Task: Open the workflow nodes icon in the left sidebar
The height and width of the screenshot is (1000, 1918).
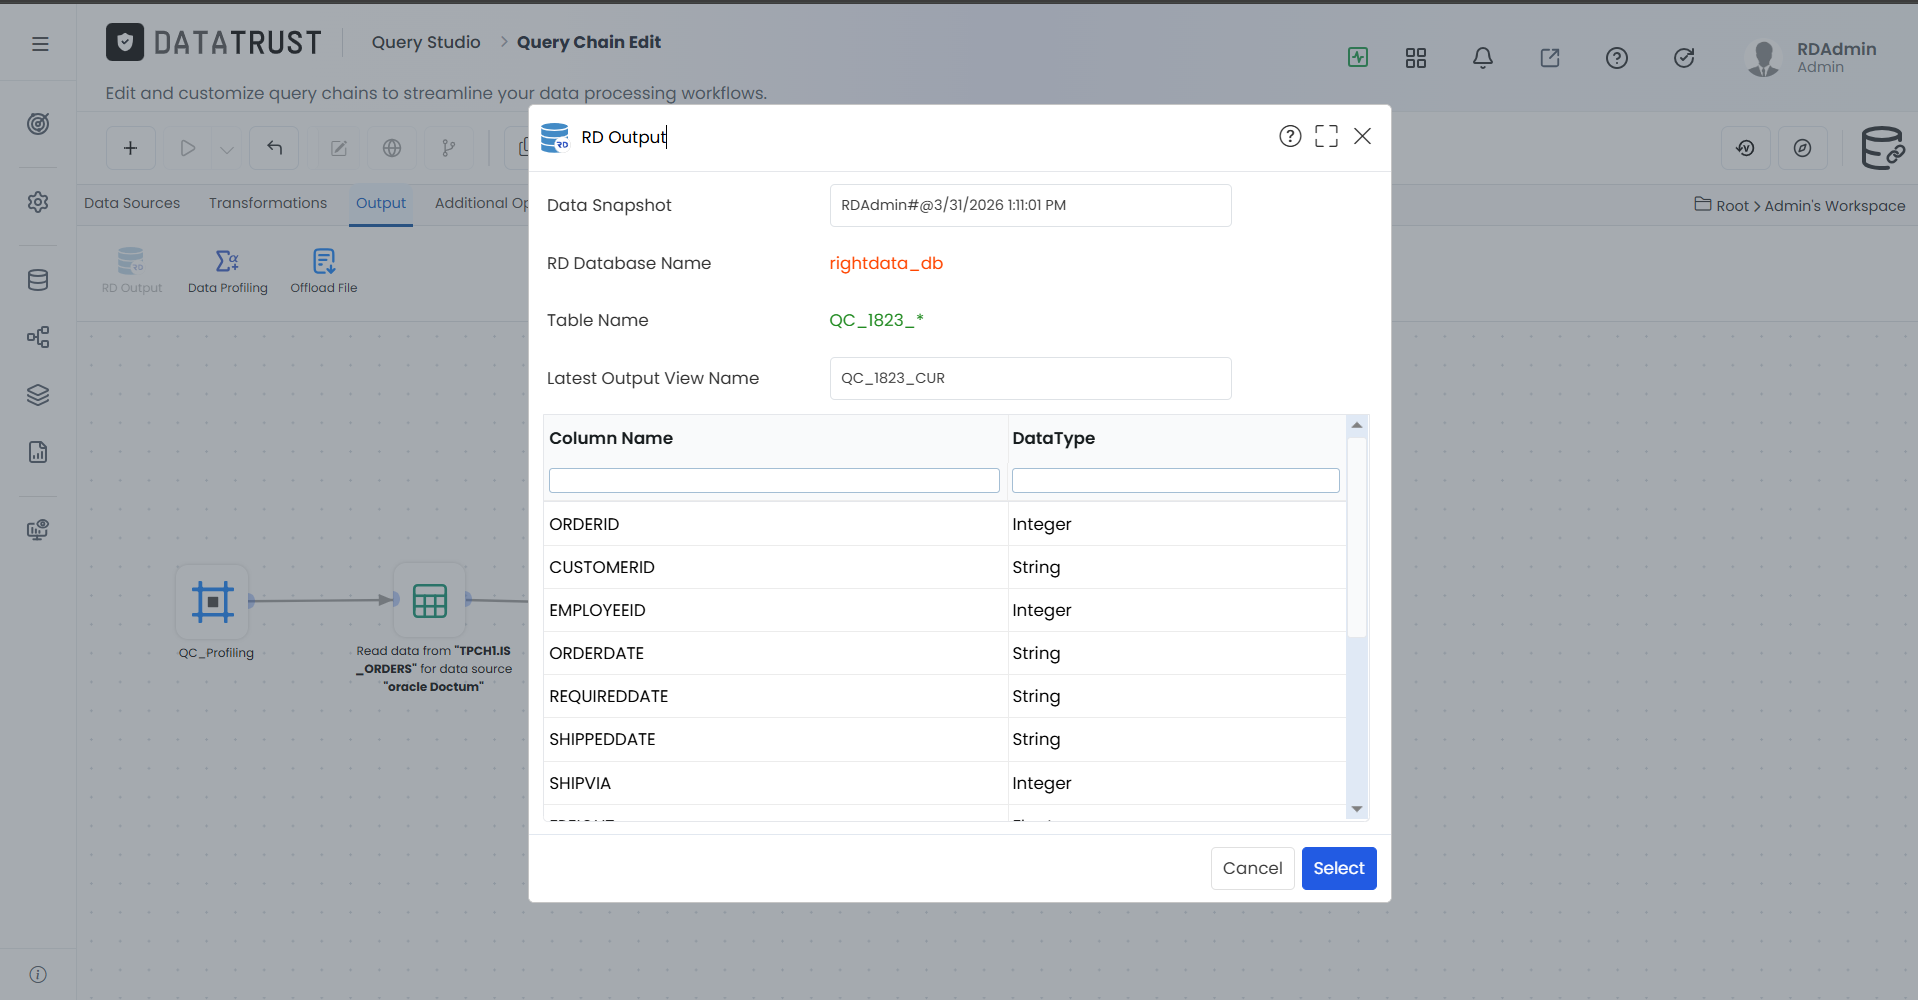Action: pyautogui.click(x=38, y=337)
